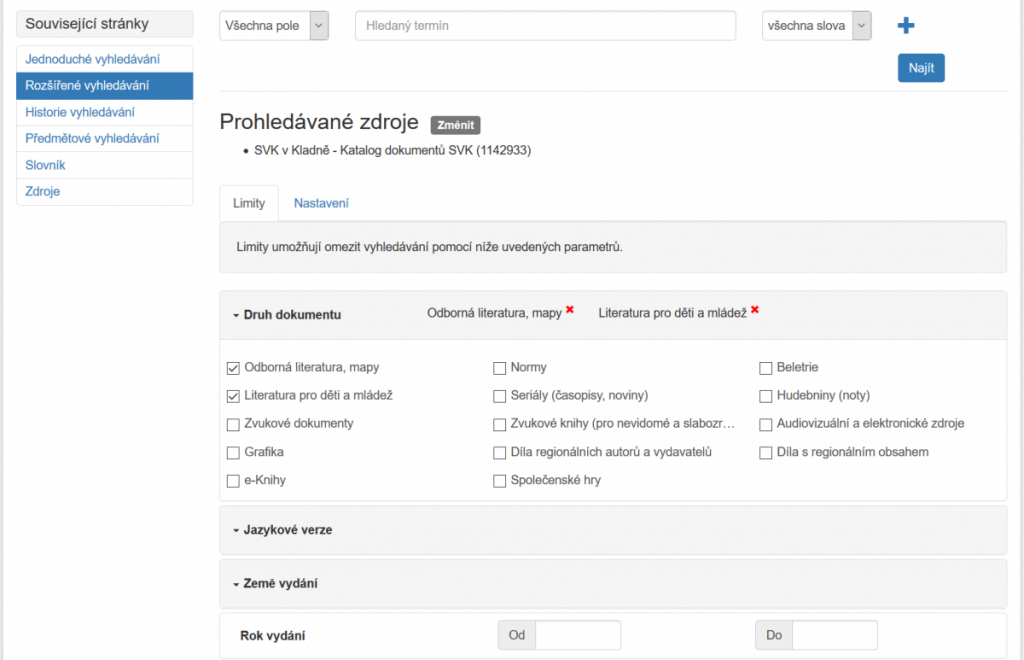
Task: Go to 'Jednoduché vyhledávání' page
Action: pos(92,59)
